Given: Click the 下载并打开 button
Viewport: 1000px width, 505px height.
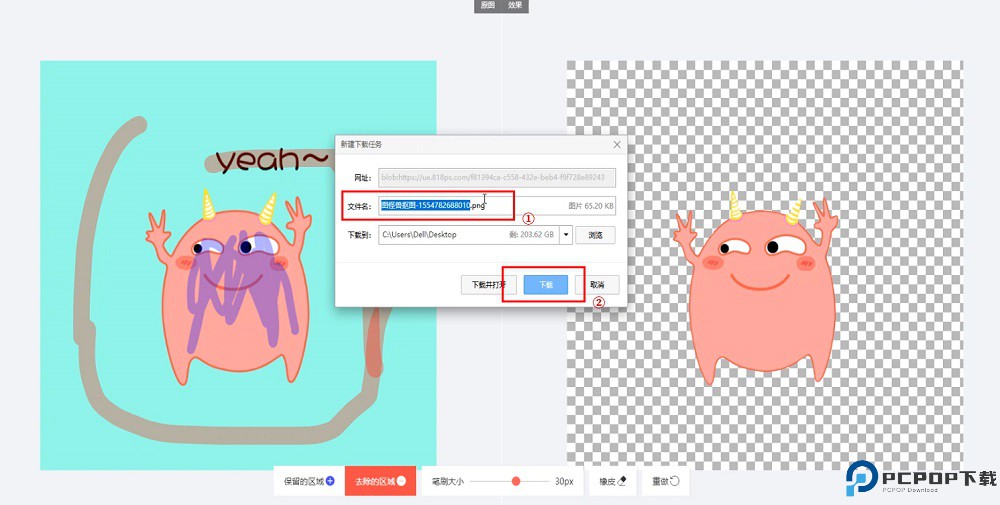Looking at the screenshot, I should pyautogui.click(x=489, y=284).
